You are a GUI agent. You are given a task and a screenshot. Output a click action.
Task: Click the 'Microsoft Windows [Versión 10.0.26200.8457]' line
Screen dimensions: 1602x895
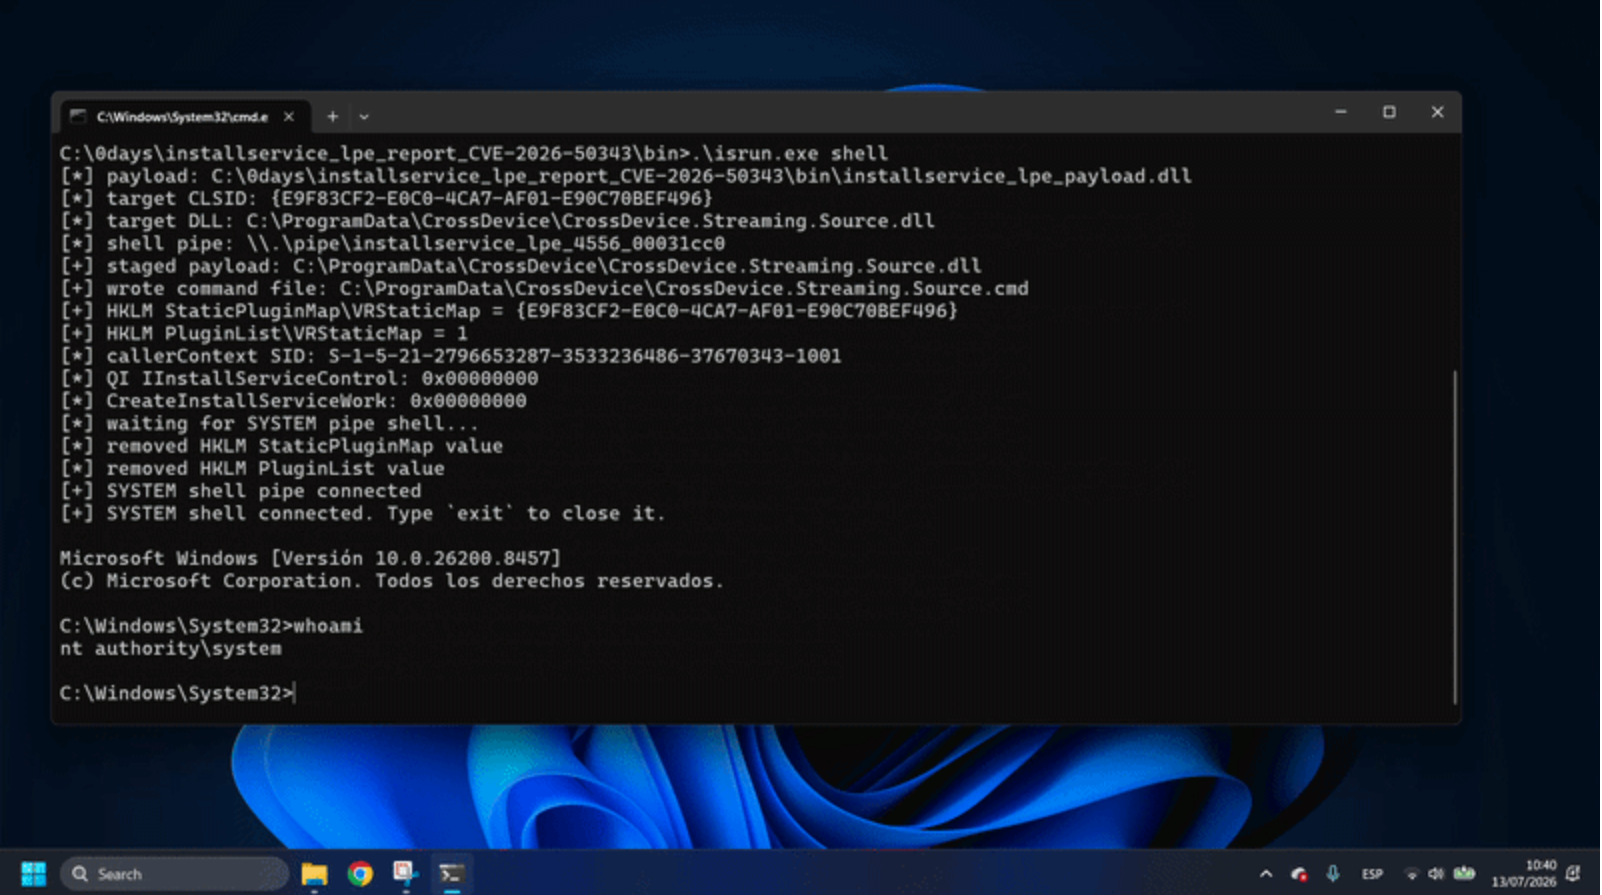tap(310, 558)
